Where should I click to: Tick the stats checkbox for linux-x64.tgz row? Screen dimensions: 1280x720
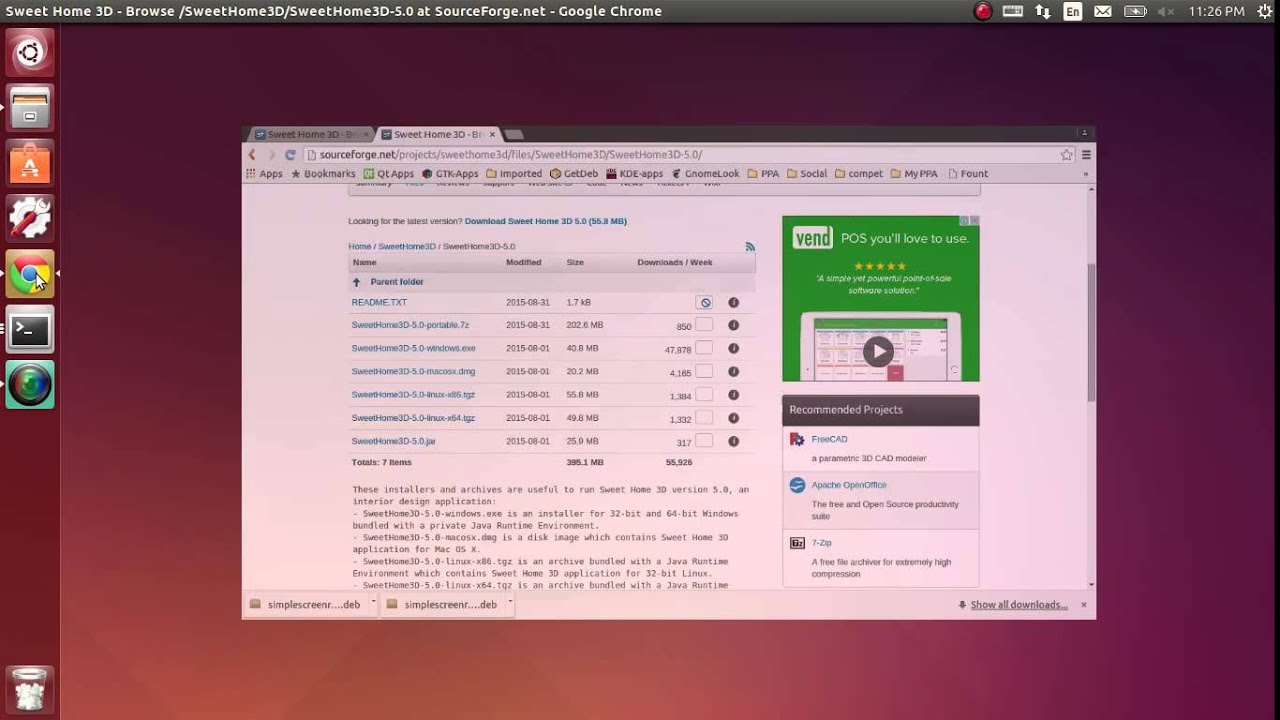pos(704,418)
